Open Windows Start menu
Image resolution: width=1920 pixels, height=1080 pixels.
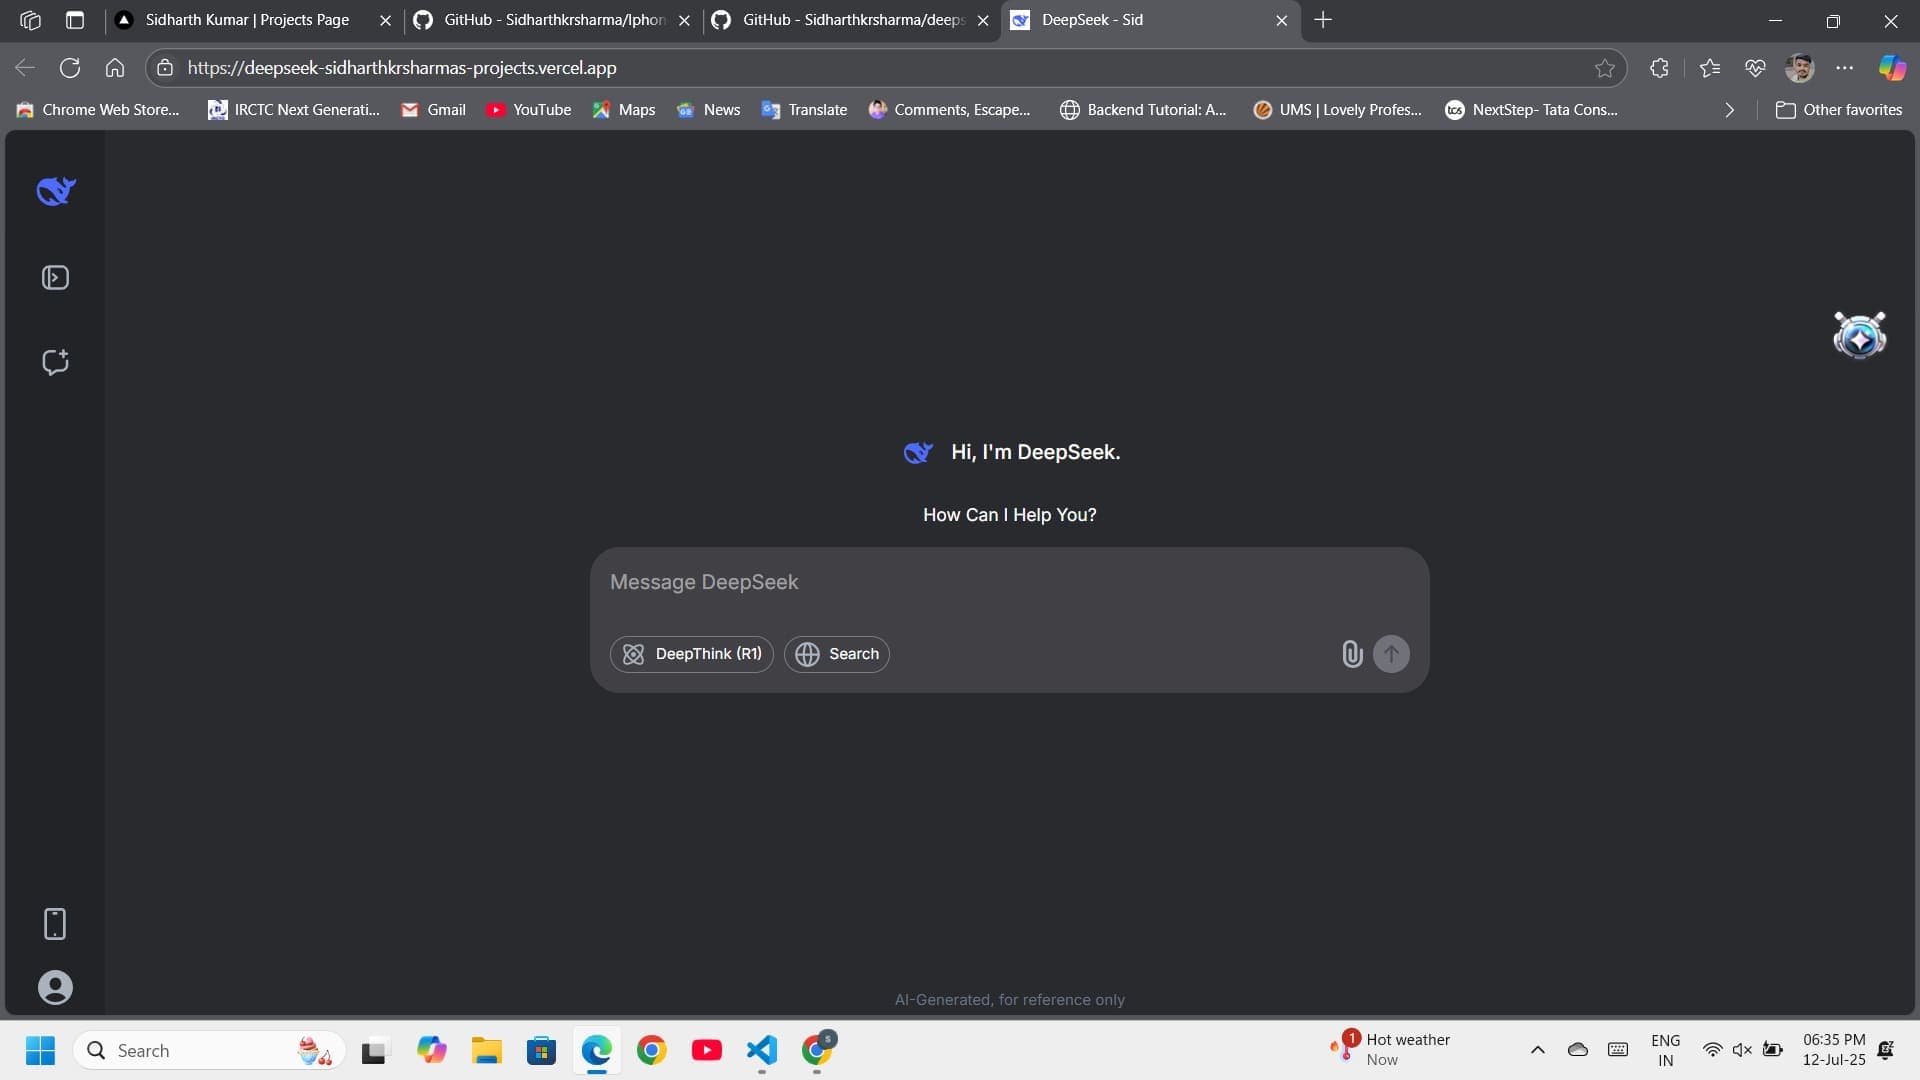pos(40,1050)
